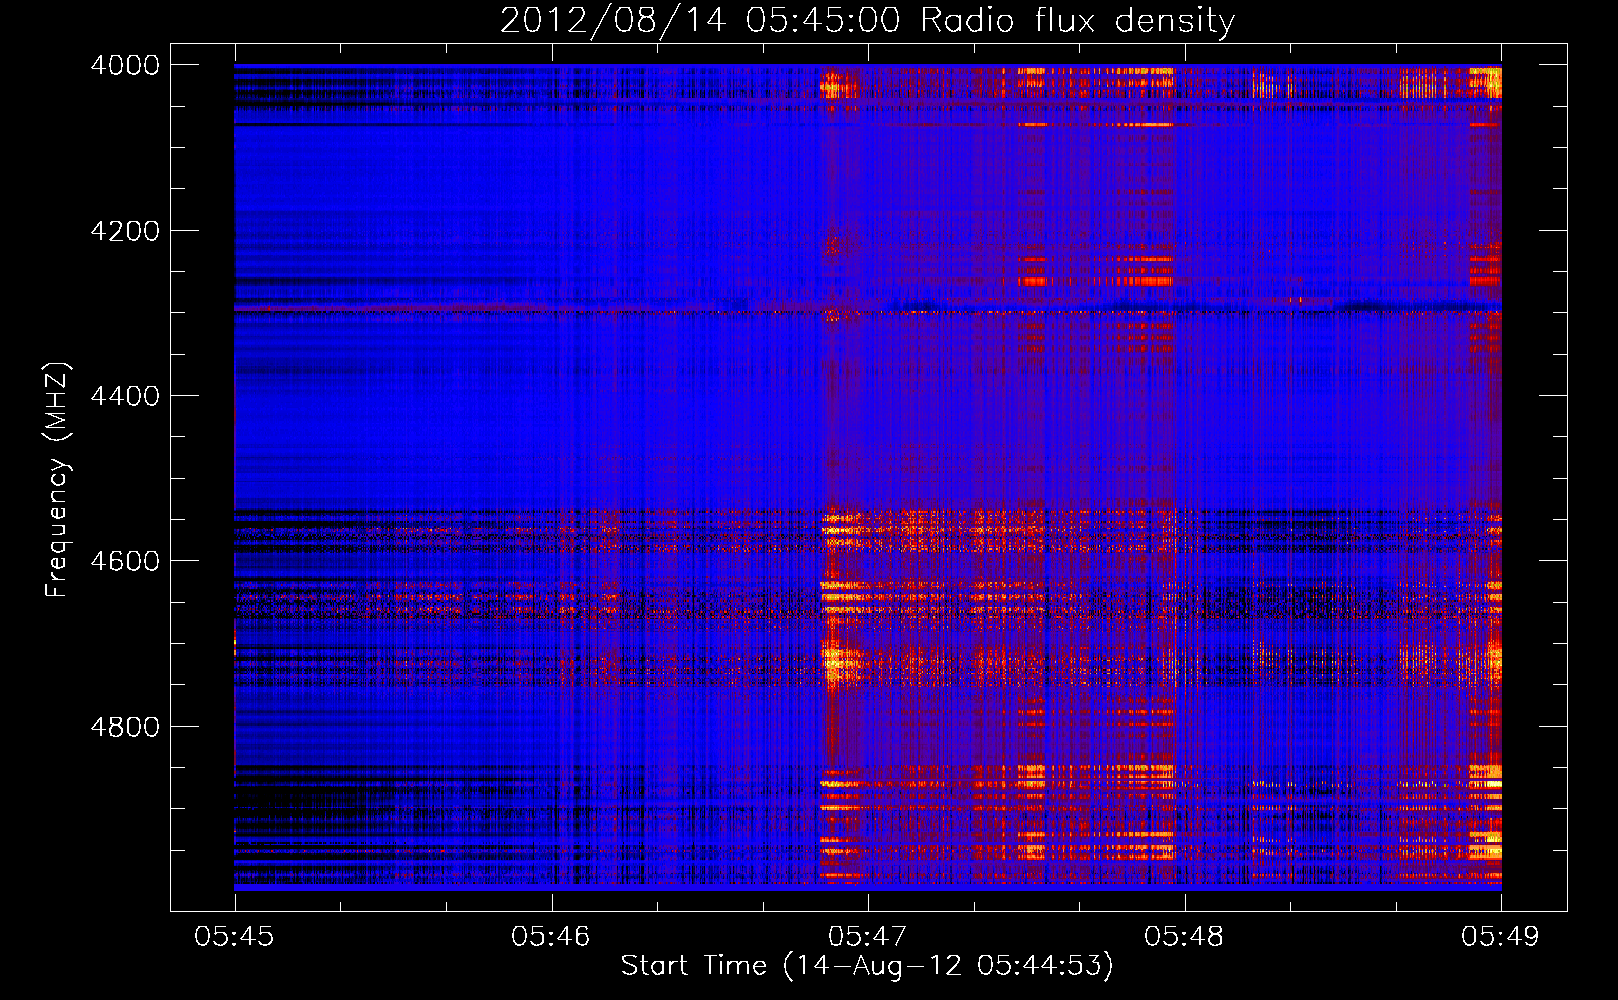Click the "Start Time (14-Aug-12 05:44:53)" label
The width and height of the screenshot is (1618, 1000).
pos(867,966)
